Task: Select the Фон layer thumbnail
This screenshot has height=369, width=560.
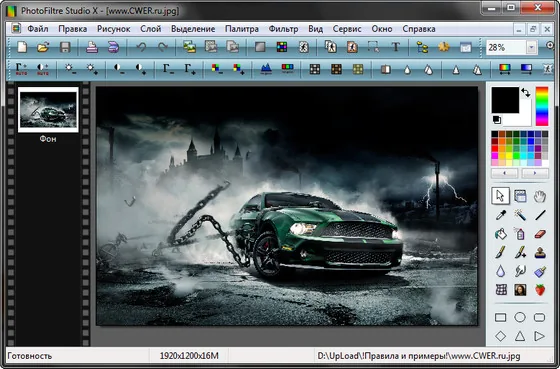Action: [x=48, y=110]
